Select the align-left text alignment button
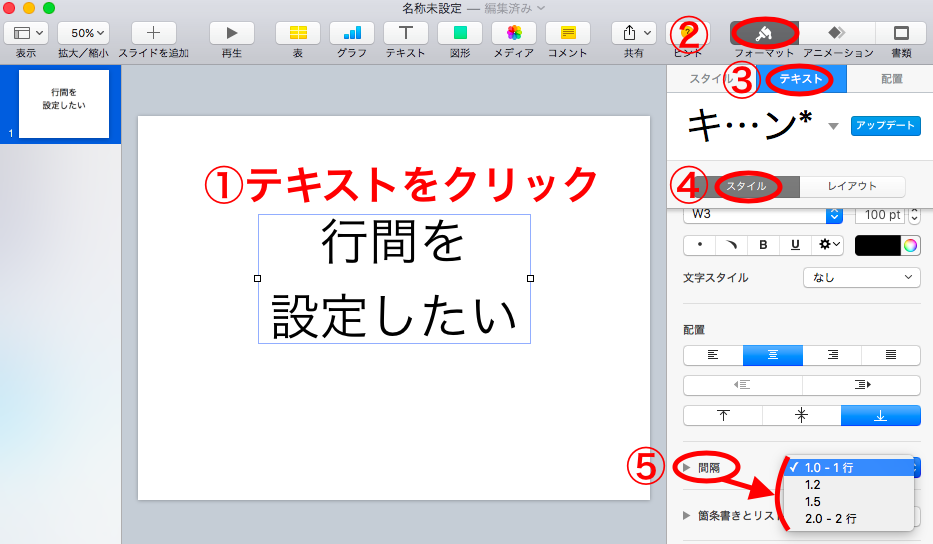 point(712,355)
